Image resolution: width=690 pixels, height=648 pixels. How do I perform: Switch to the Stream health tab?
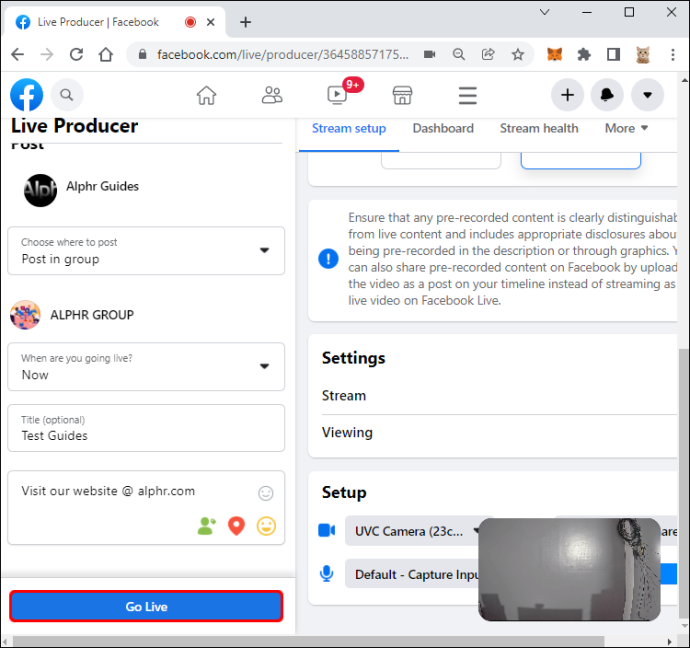(x=539, y=128)
